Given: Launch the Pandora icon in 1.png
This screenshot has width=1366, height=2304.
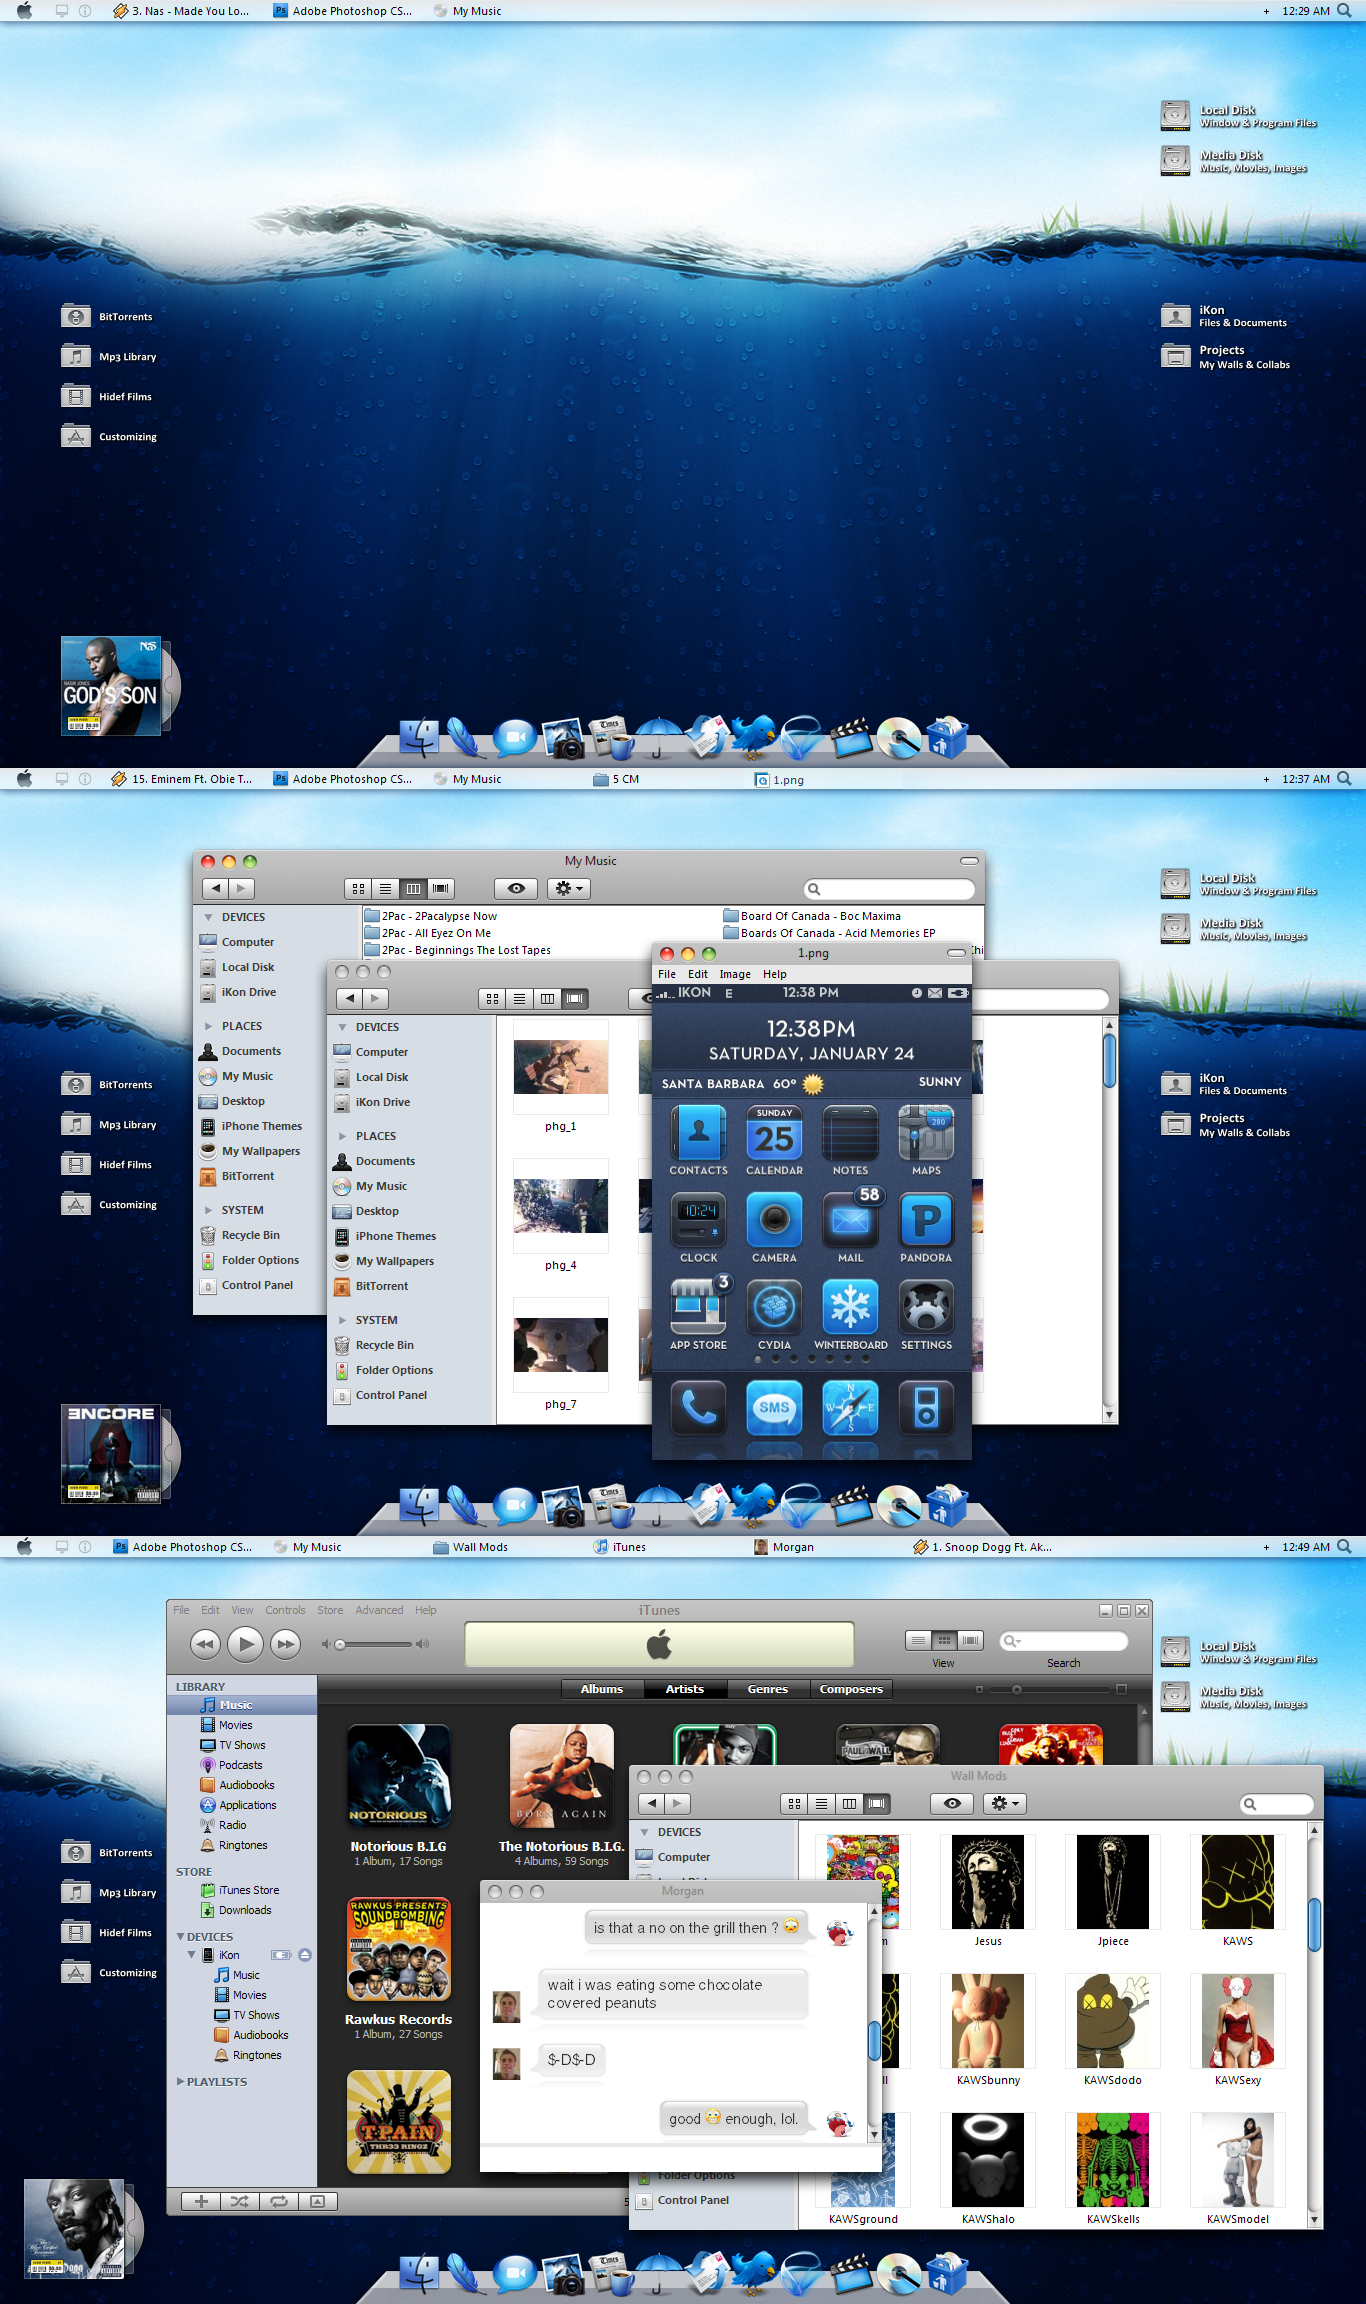Looking at the screenshot, I should (x=926, y=1220).
